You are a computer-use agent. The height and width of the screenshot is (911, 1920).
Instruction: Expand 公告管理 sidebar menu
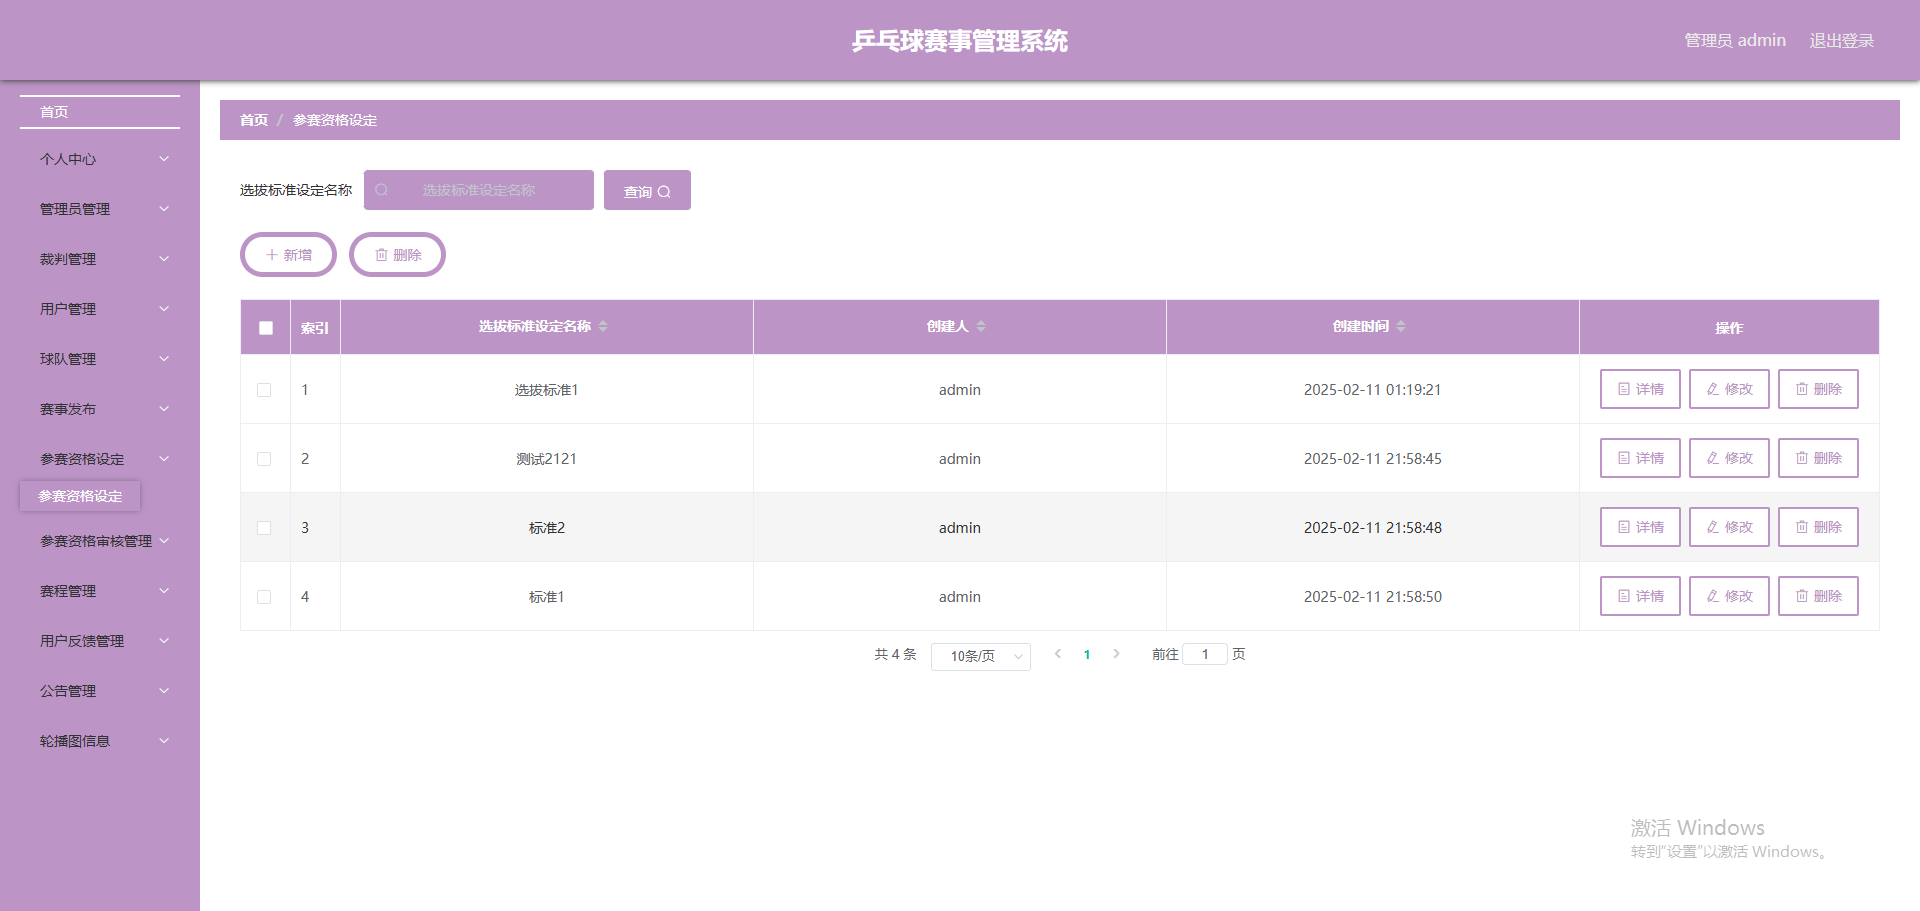[100, 691]
